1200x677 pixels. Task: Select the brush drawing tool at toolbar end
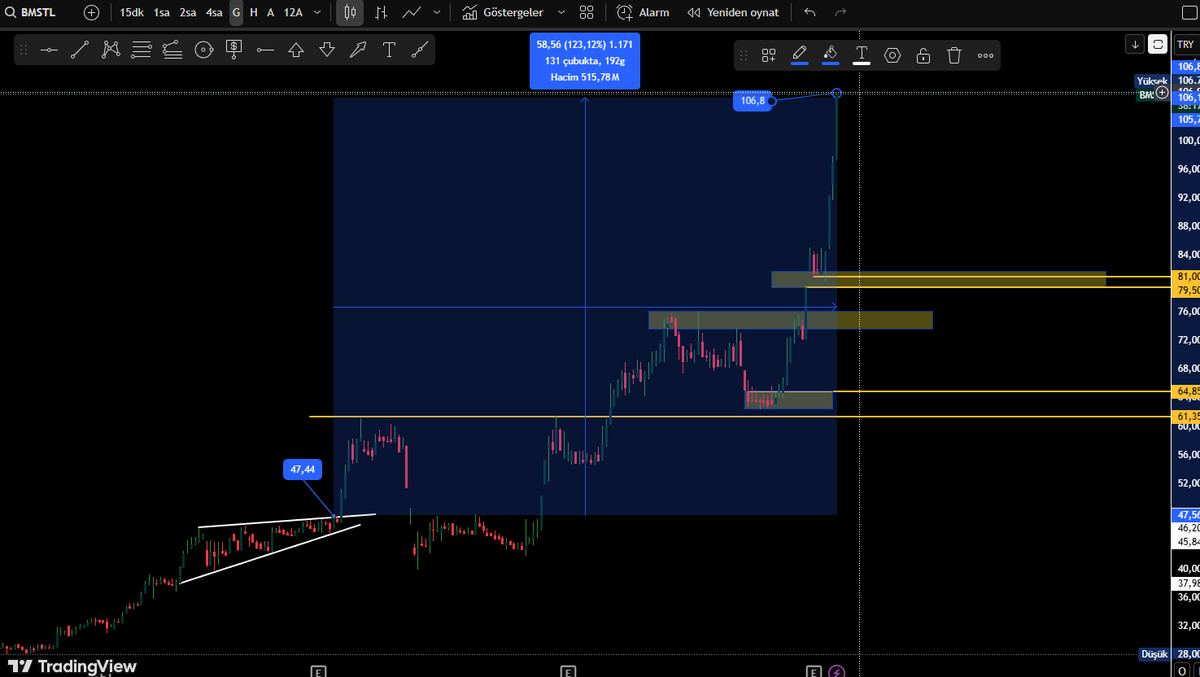coord(420,50)
